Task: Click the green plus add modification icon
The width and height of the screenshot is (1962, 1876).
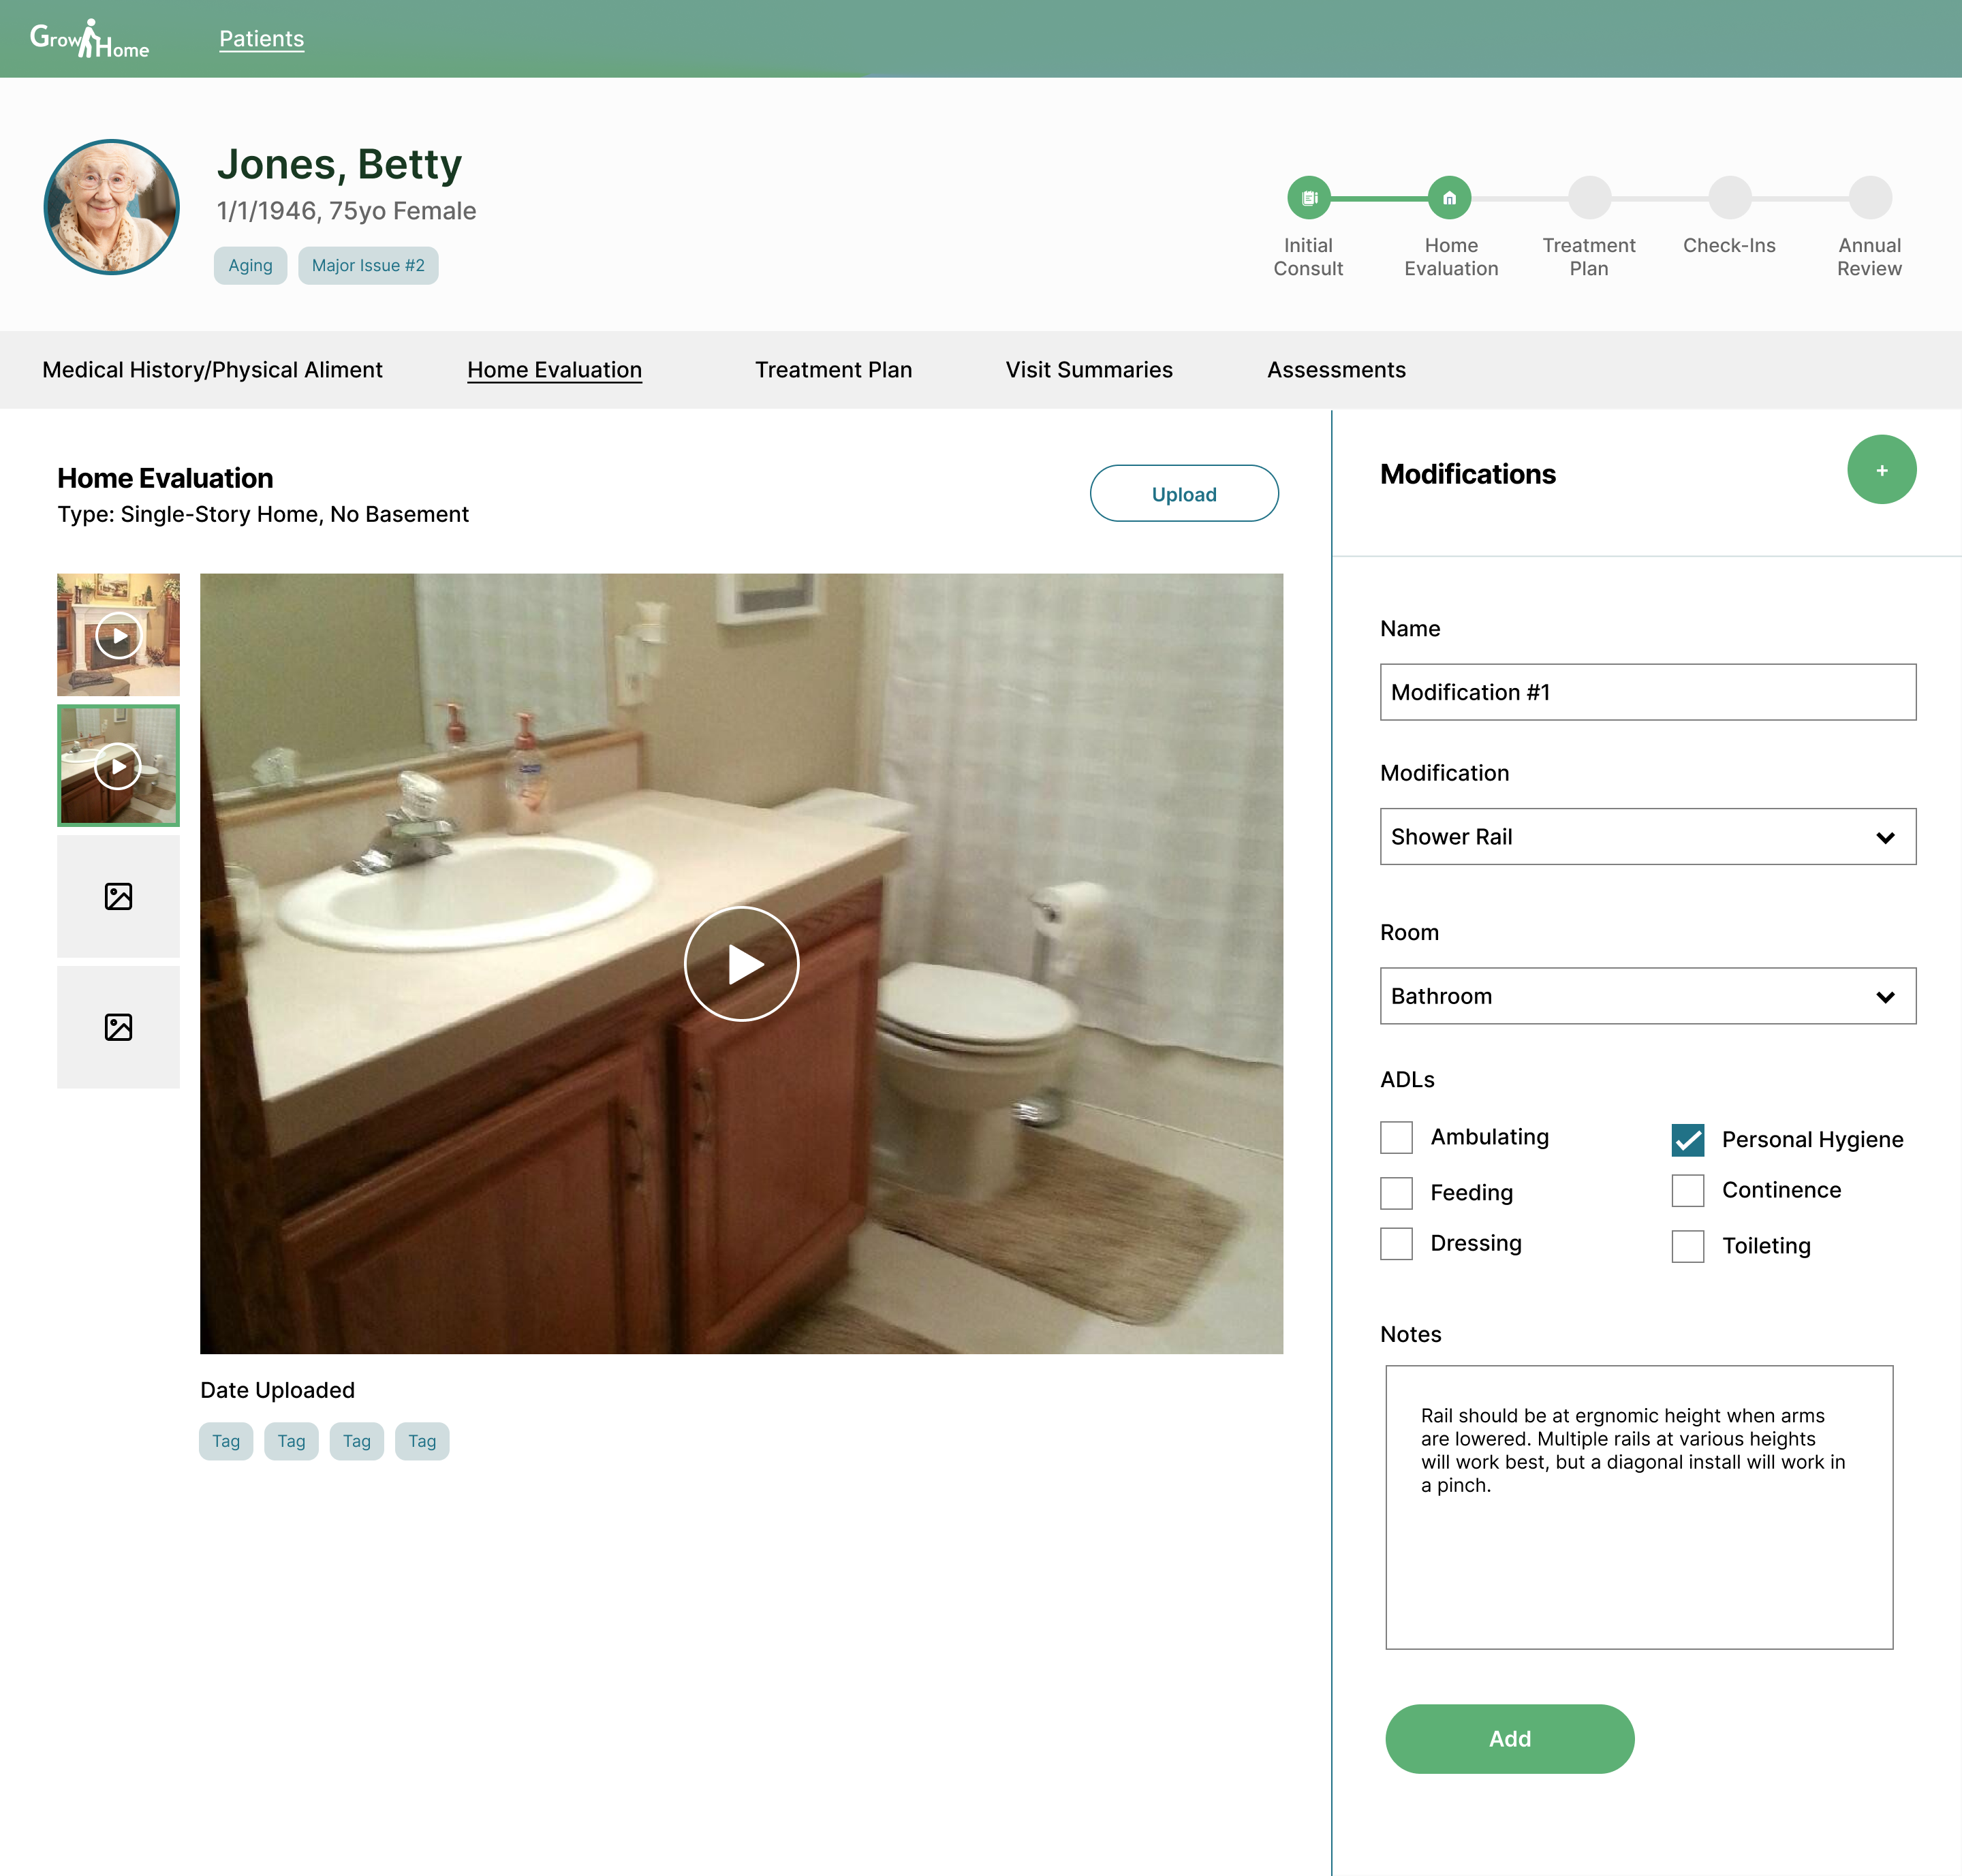Action: [x=1881, y=470]
